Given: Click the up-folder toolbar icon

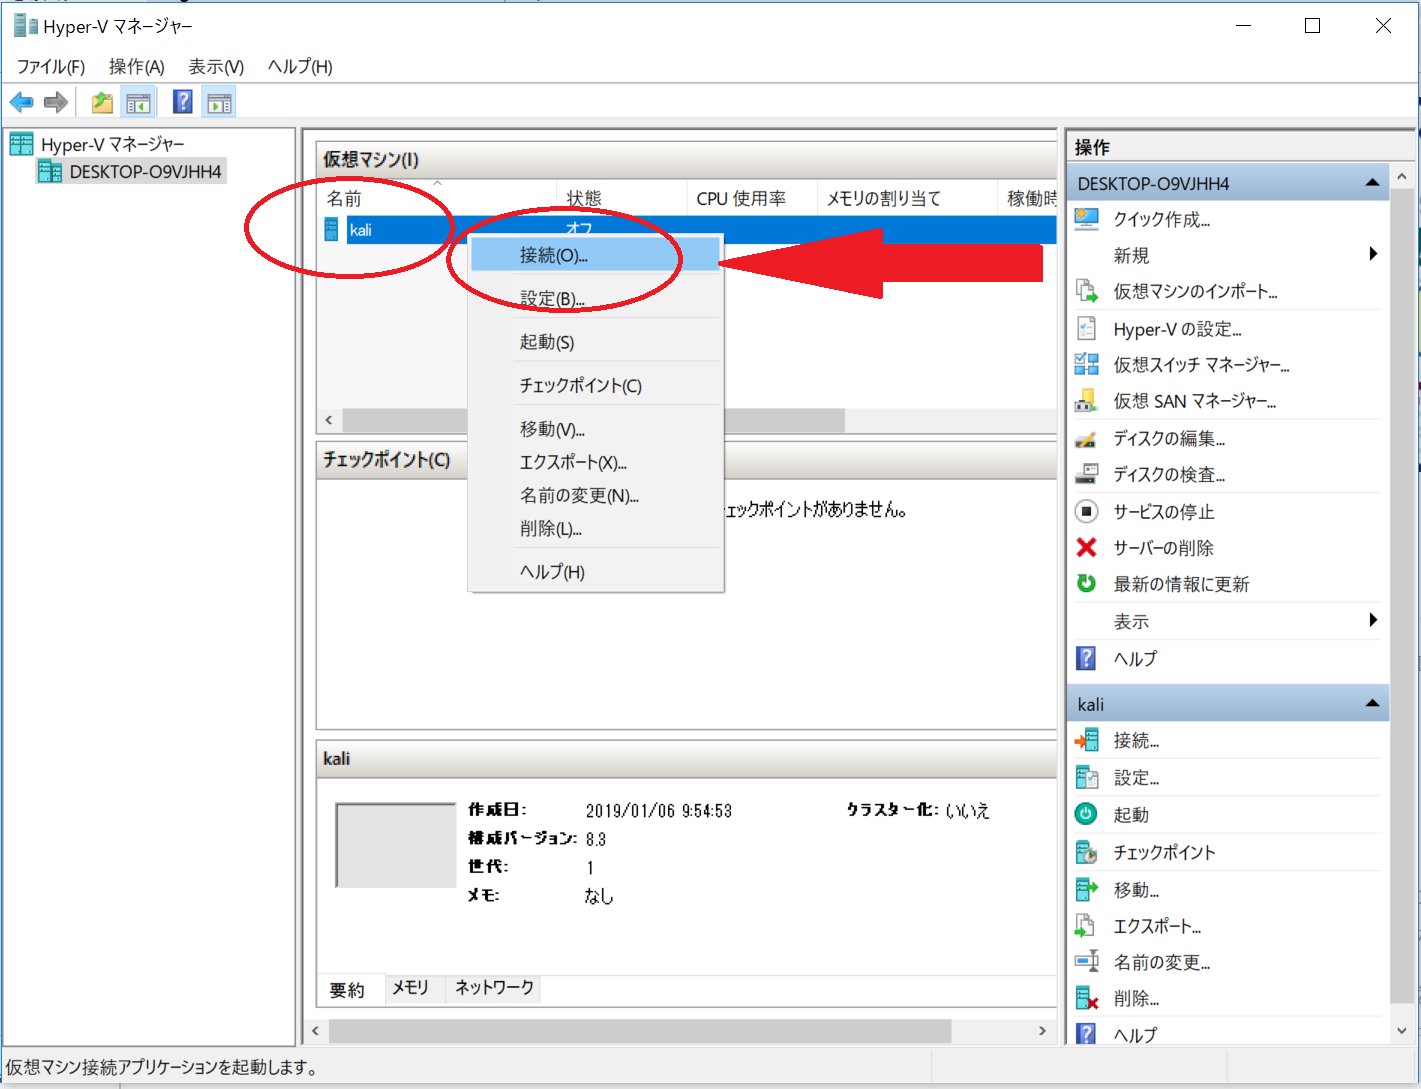Looking at the screenshot, I should click(102, 102).
